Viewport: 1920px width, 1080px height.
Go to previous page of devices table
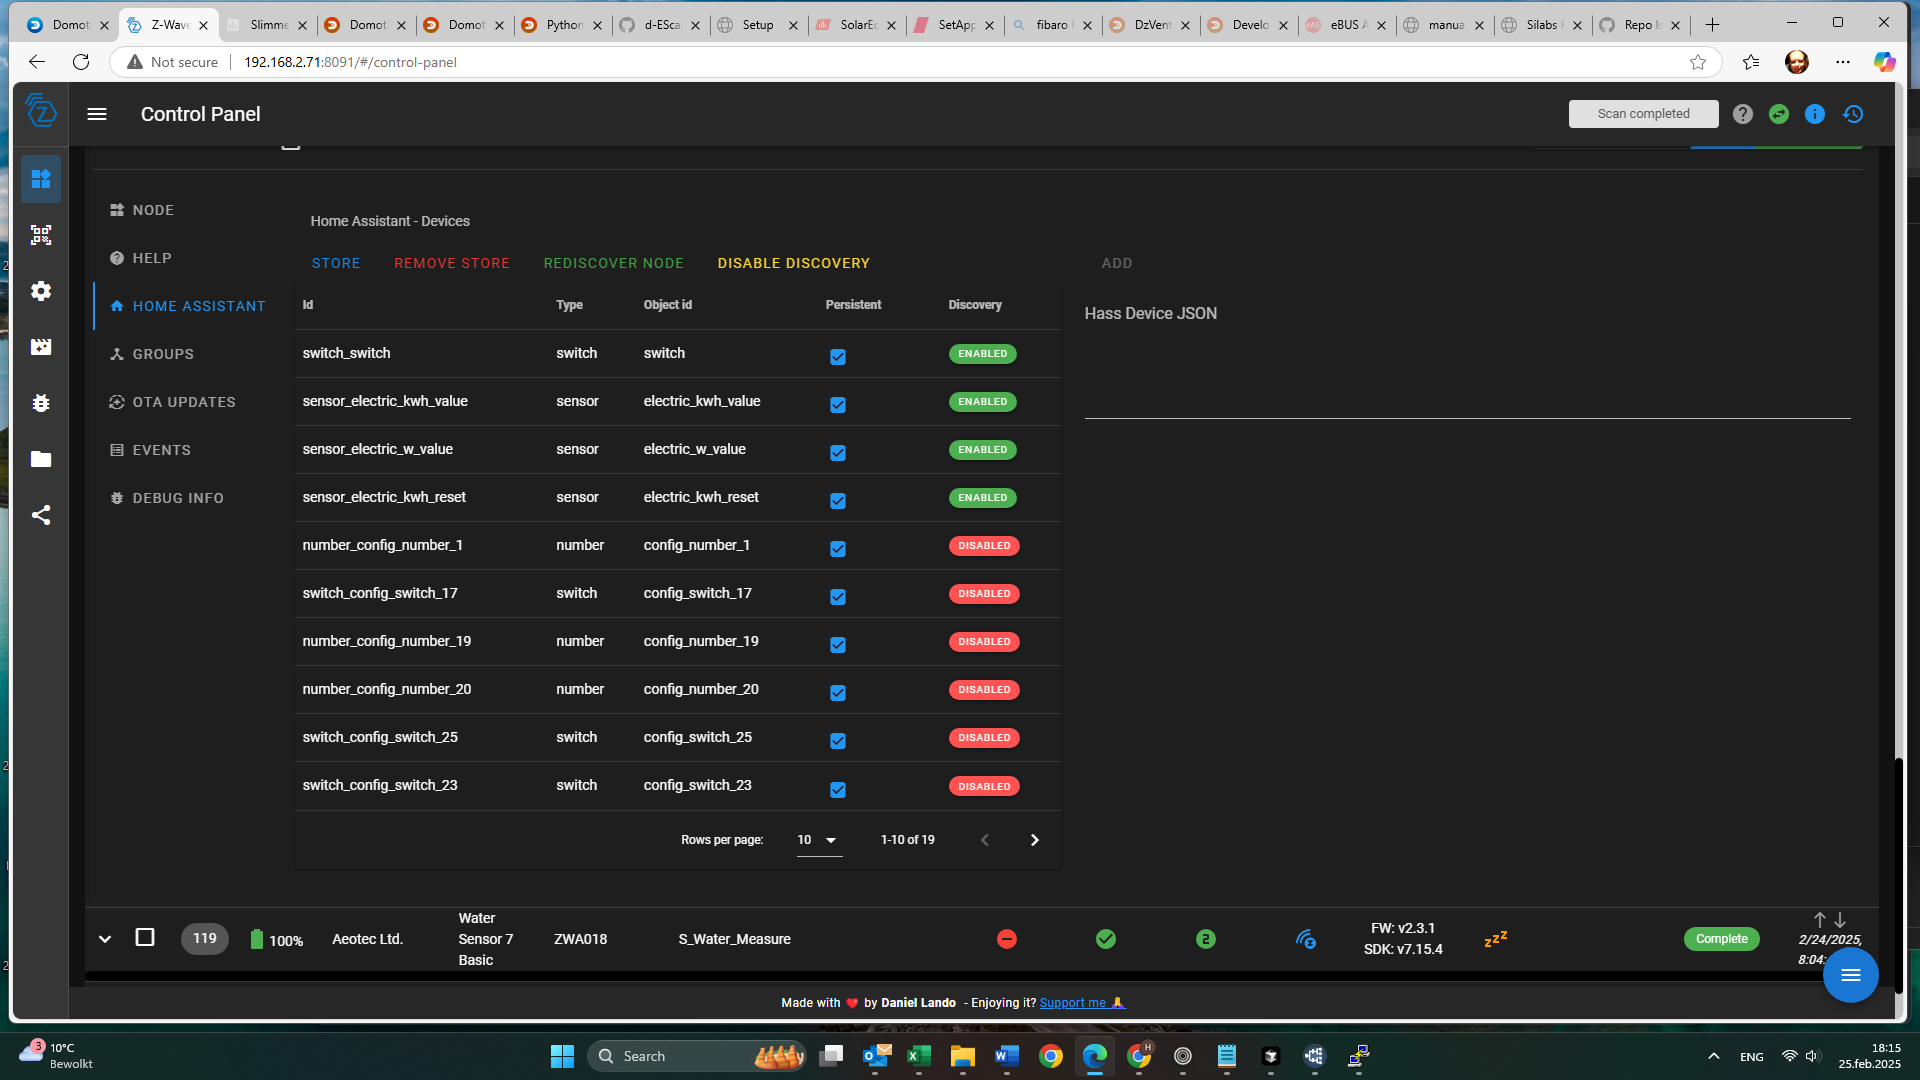985,840
